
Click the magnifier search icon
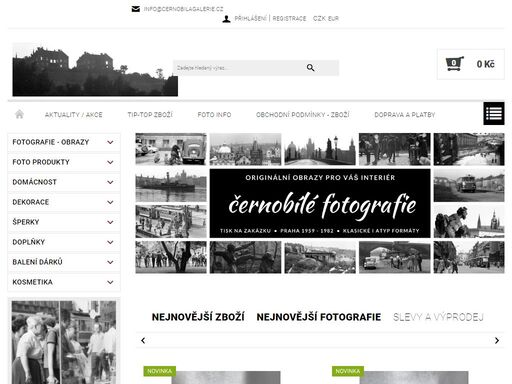pos(310,68)
